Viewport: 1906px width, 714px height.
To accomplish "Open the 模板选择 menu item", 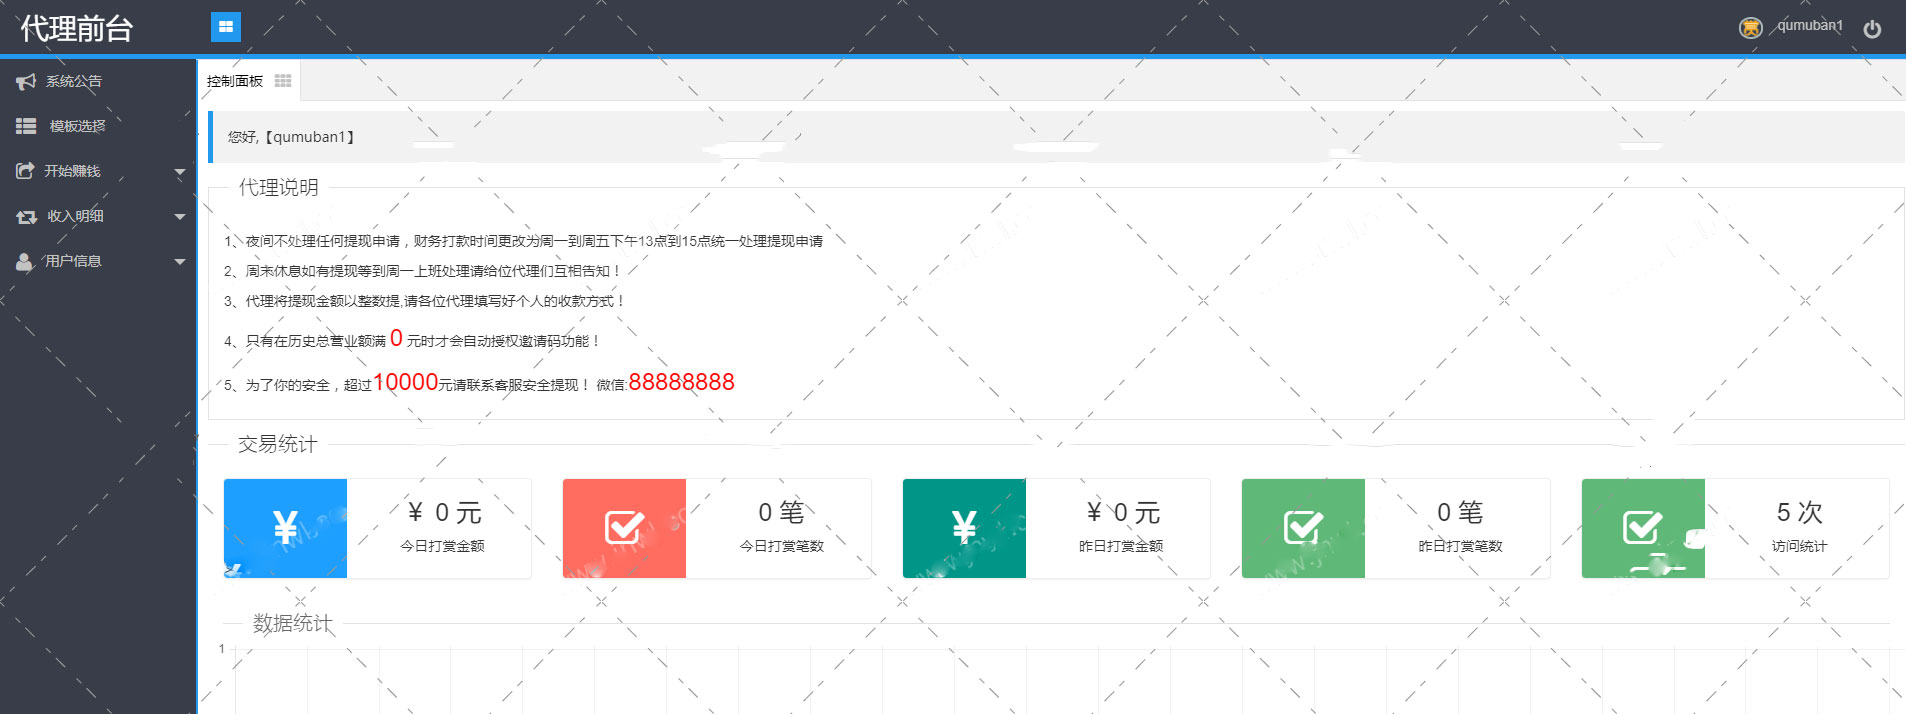I will (x=78, y=126).
